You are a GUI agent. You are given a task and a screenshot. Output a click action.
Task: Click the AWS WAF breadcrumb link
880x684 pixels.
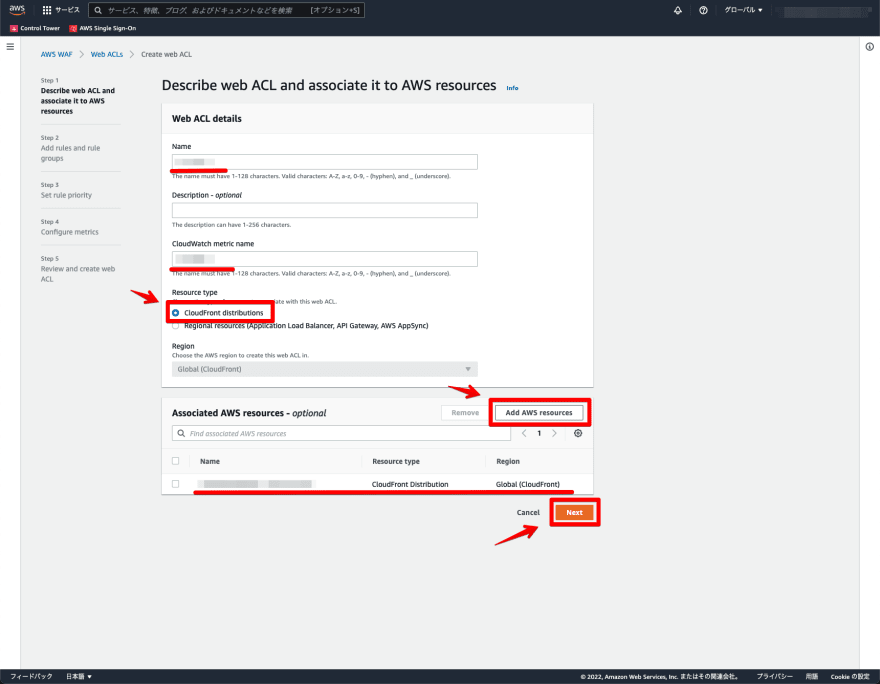[x=57, y=54]
